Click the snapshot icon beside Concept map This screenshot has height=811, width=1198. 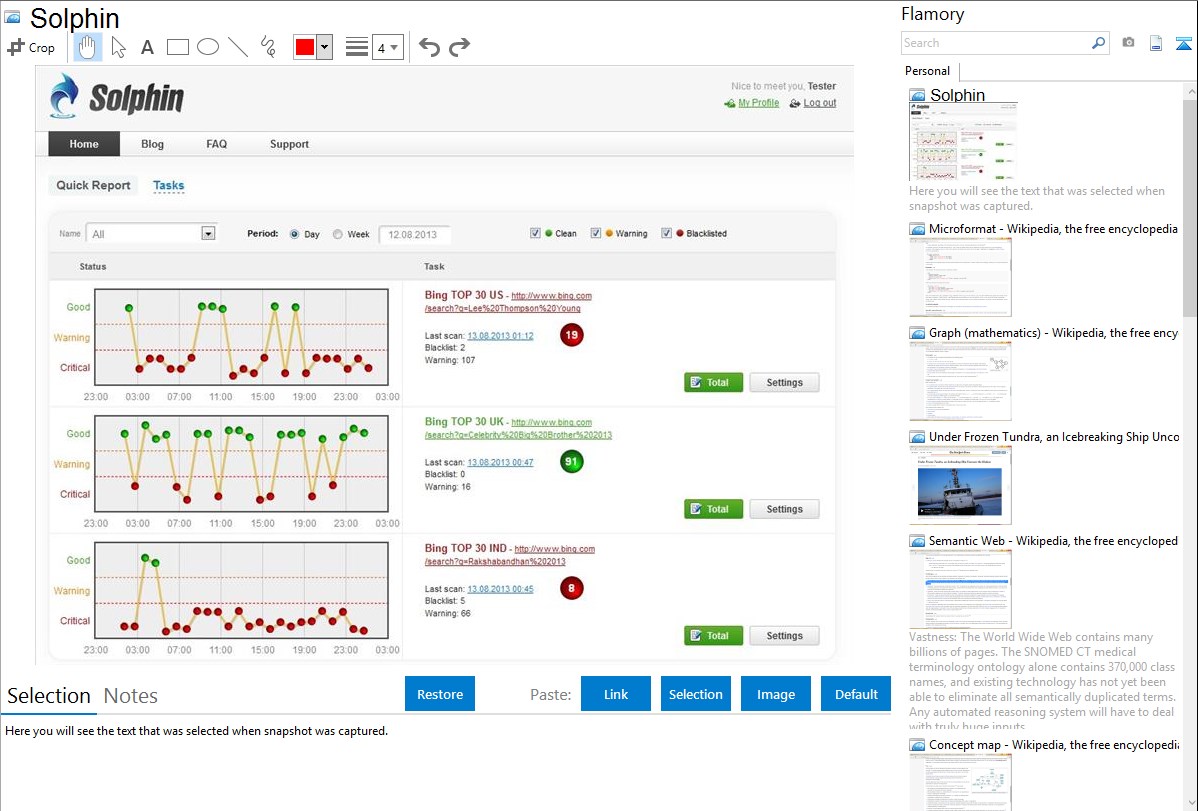point(918,744)
